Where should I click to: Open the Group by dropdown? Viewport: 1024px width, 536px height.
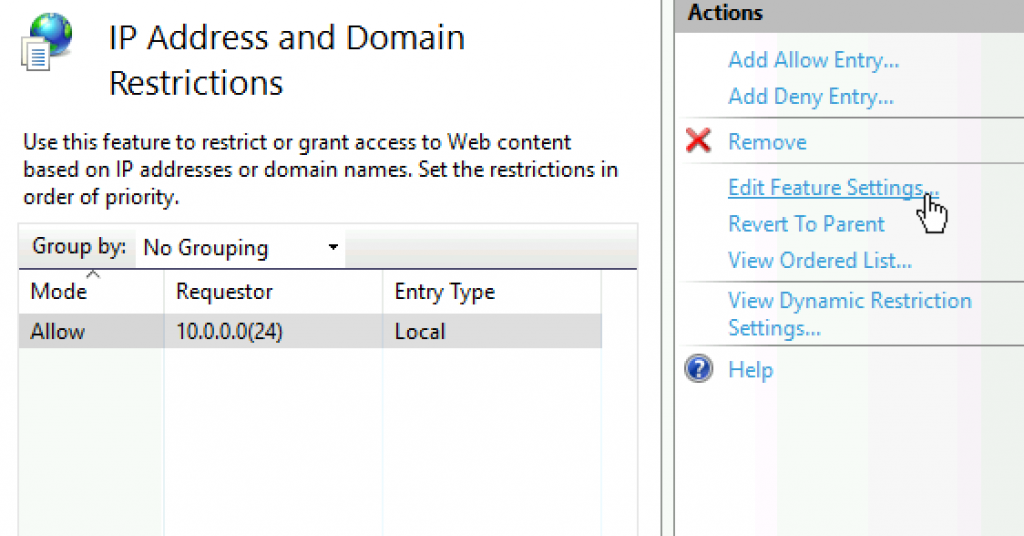pyautogui.click(x=240, y=248)
